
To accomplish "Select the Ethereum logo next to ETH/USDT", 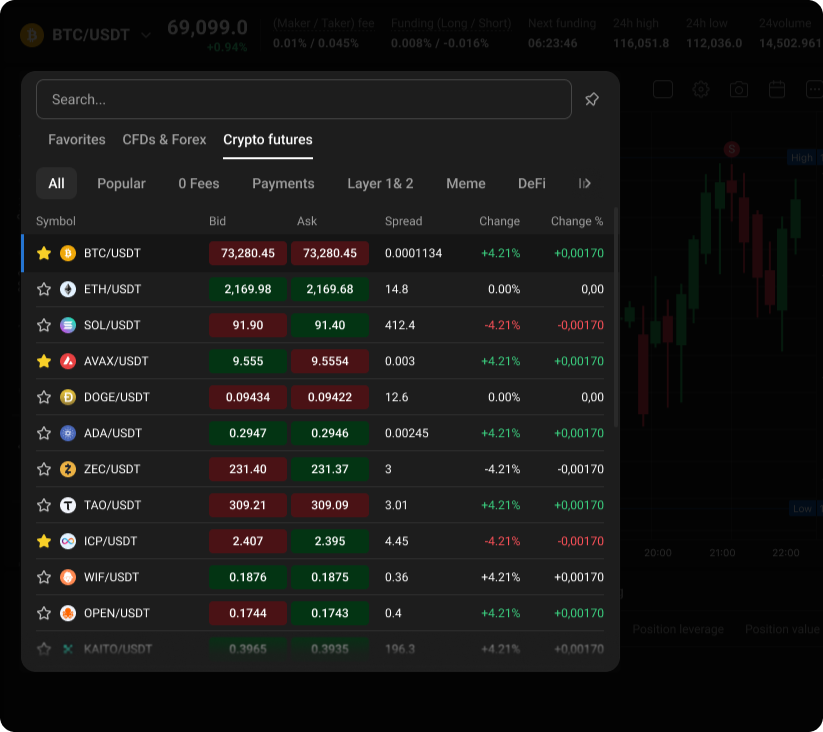I will pos(67,289).
